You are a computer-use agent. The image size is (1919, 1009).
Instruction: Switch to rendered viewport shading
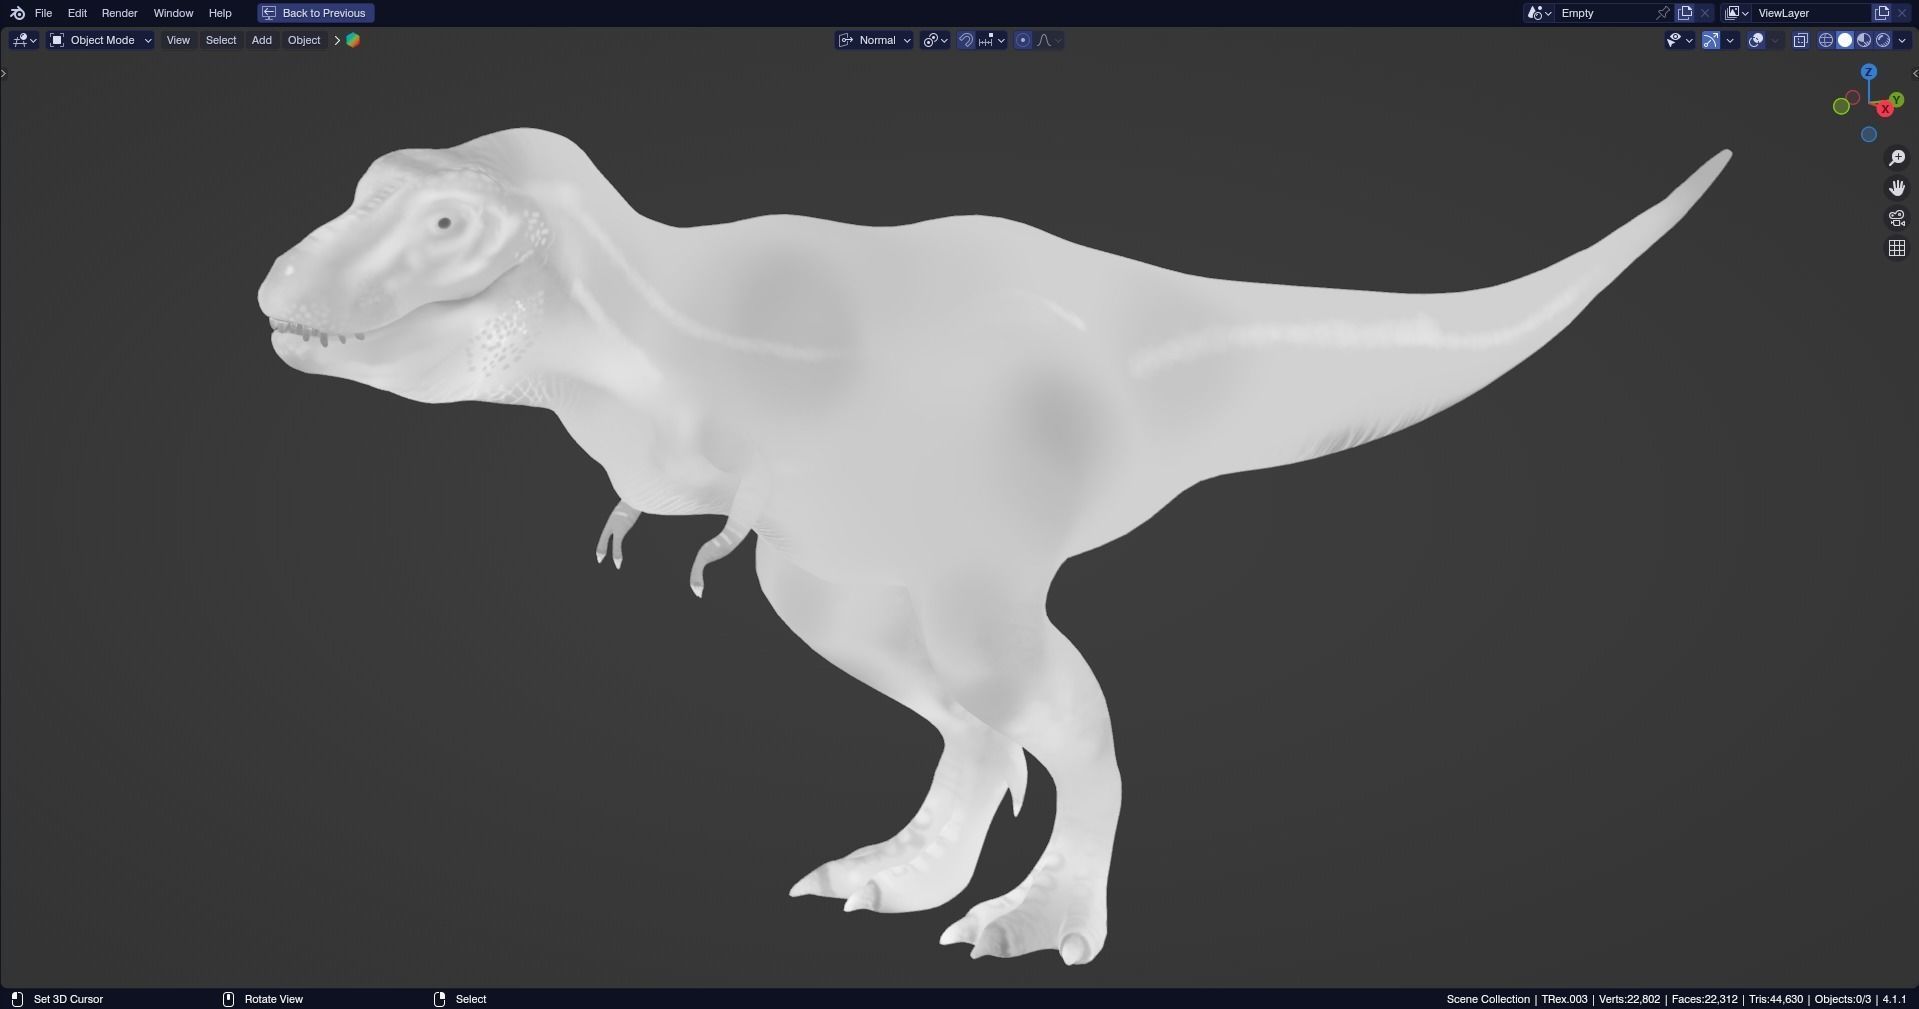tap(1883, 40)
